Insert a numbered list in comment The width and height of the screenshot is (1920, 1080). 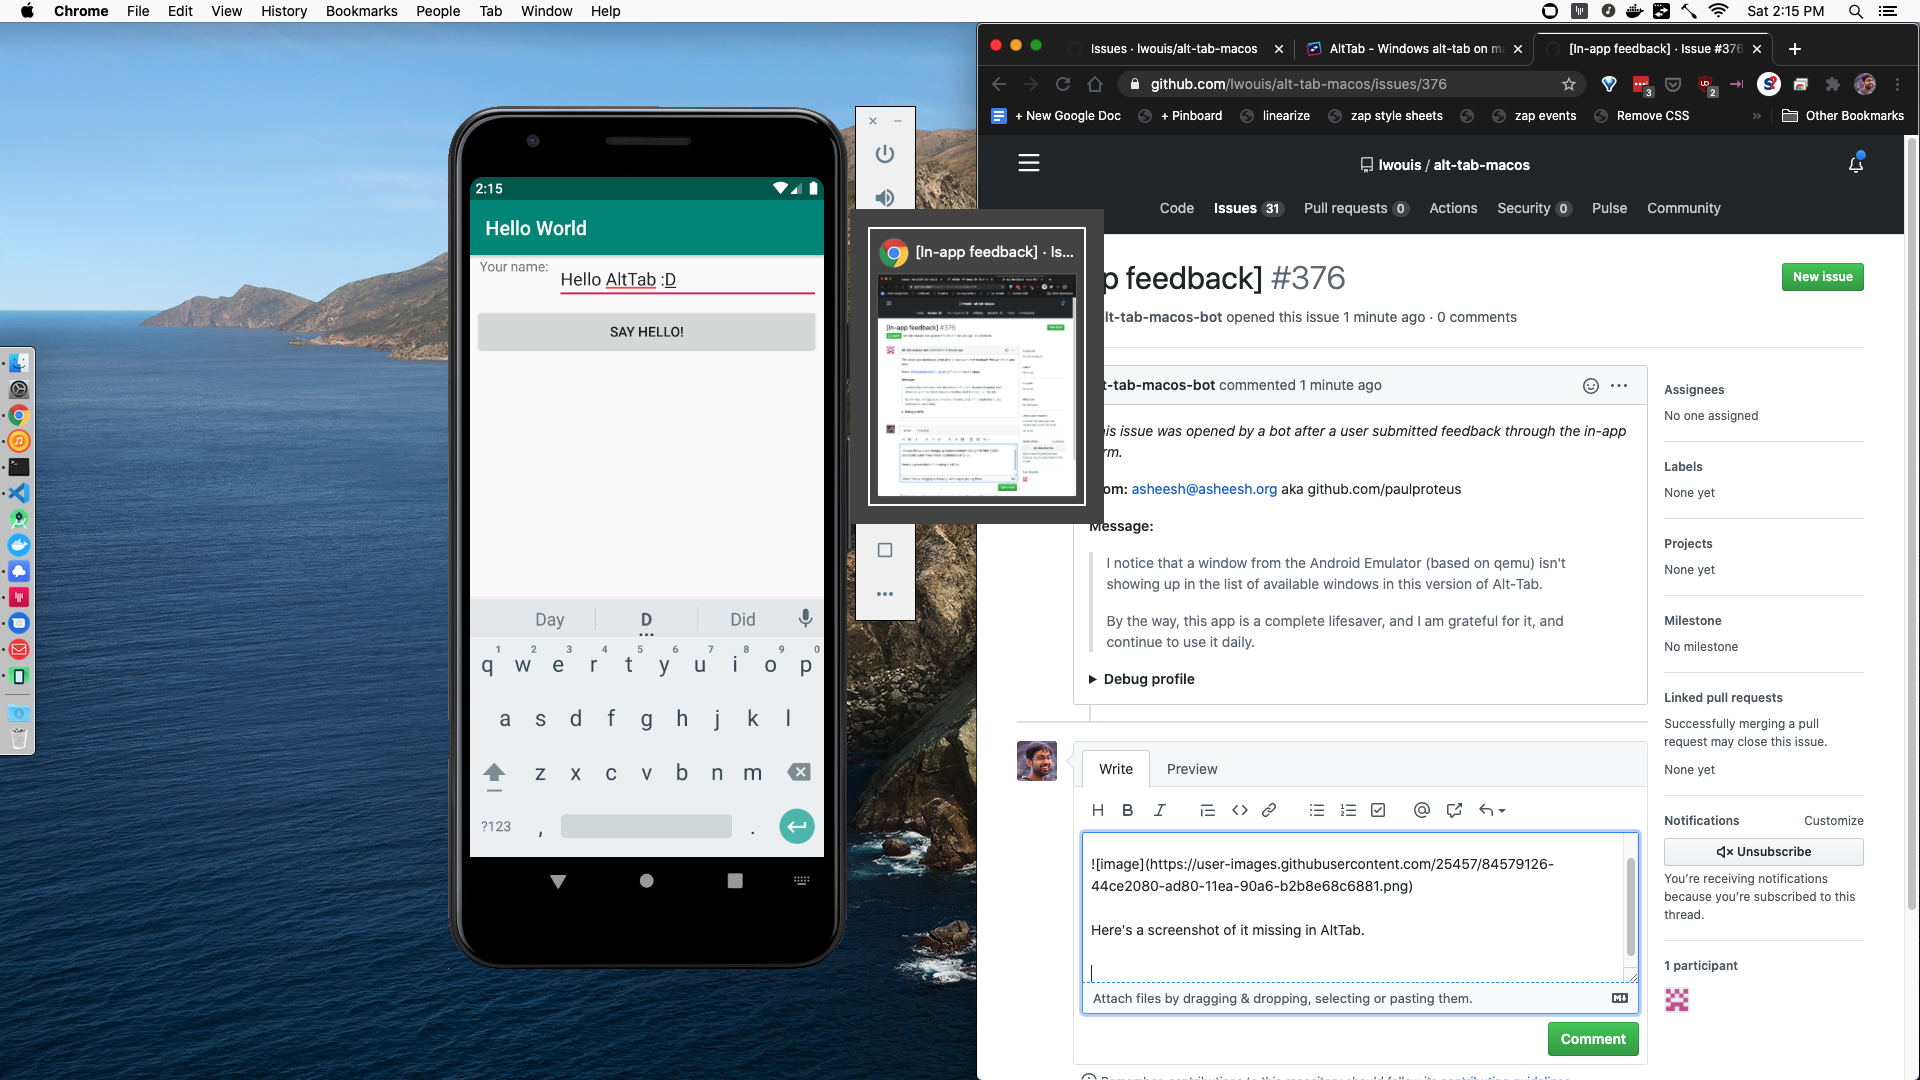click(1348, 810)
